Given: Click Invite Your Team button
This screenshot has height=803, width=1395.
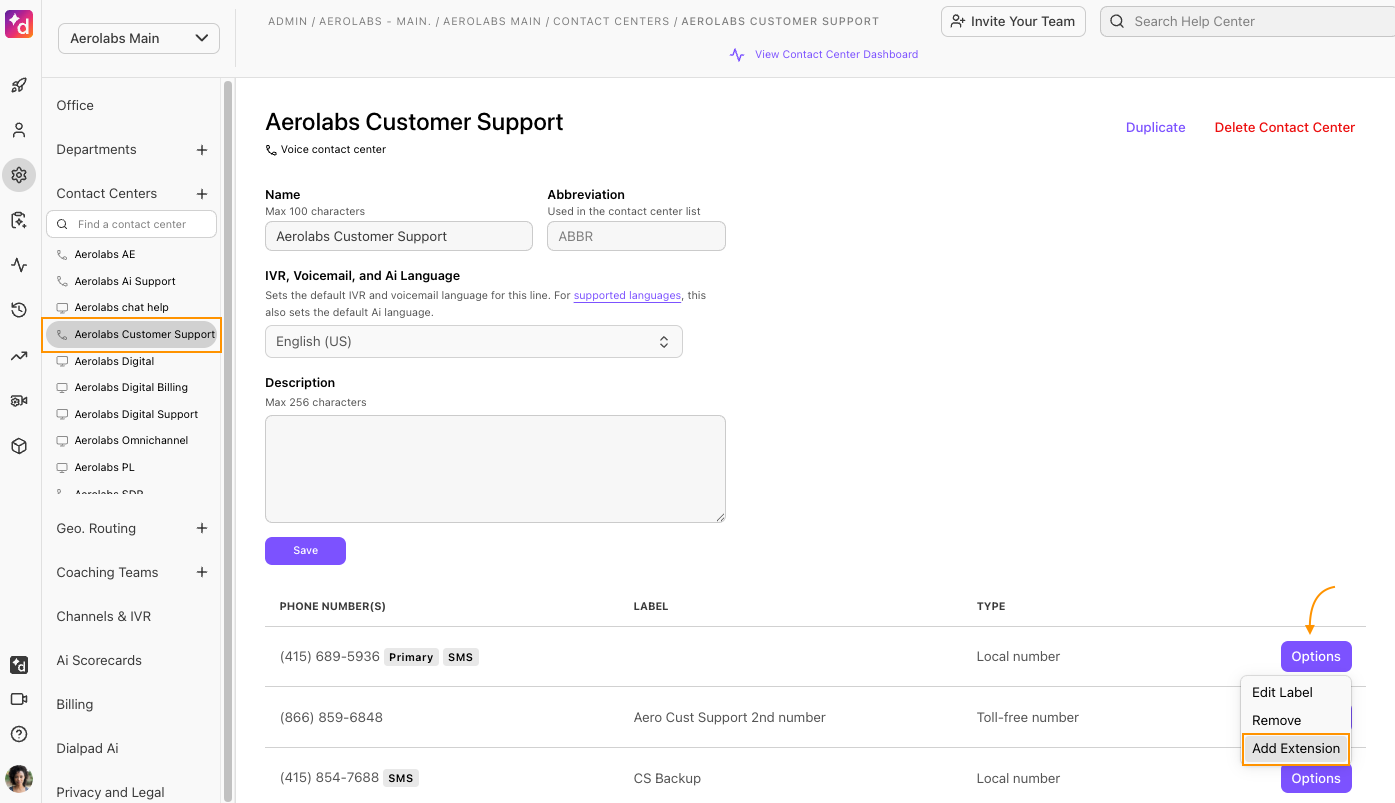Looking at the screenshot, I should [x=1013, y=21].
